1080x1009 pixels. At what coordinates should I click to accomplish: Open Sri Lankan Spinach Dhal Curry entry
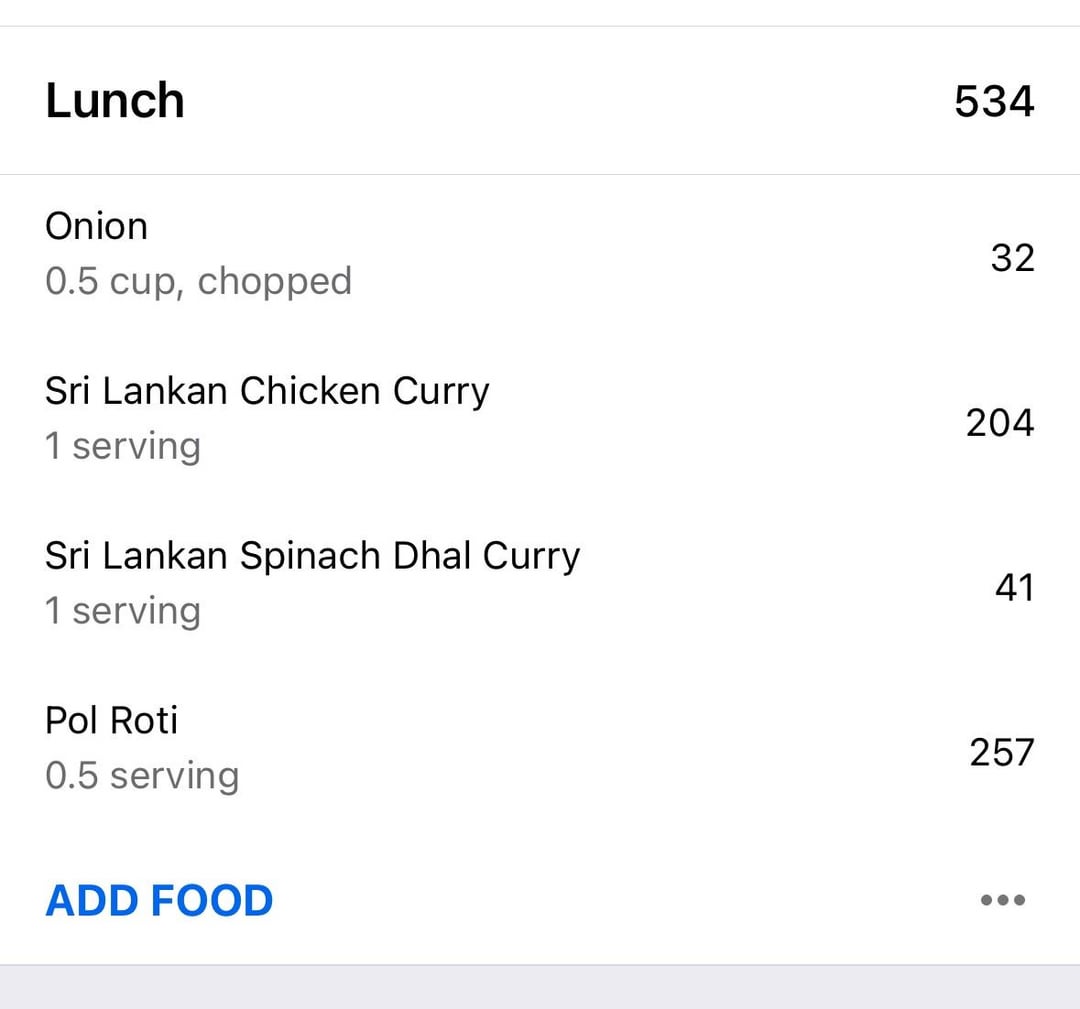click(x=540, y=583)
